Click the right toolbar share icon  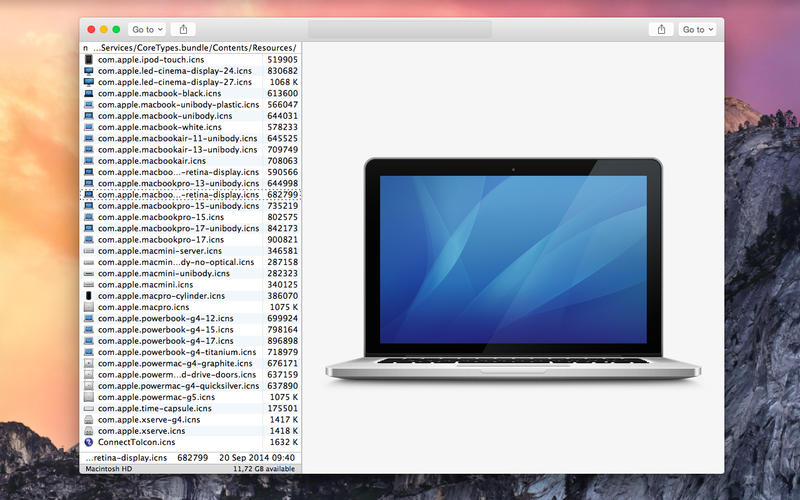coord(661,30)
